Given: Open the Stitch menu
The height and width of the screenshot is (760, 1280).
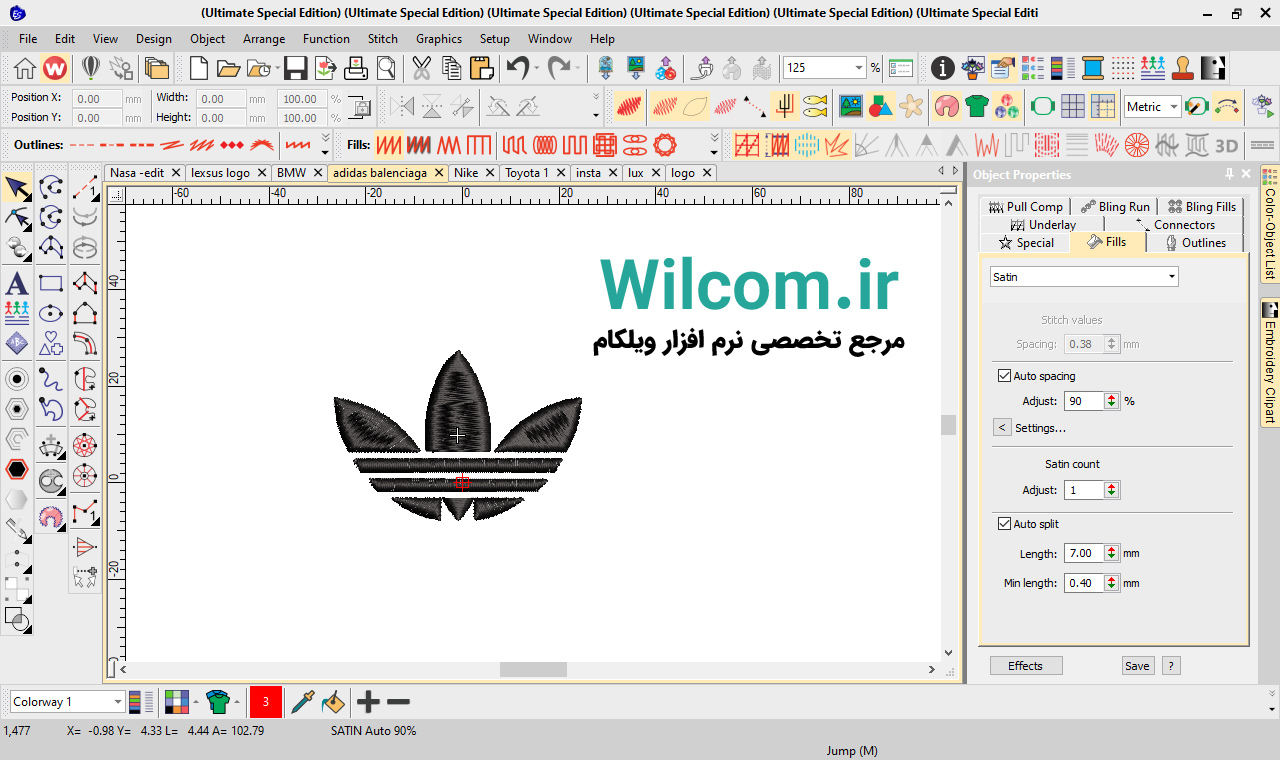Looking at the screenshot, I should pos(382,39).
